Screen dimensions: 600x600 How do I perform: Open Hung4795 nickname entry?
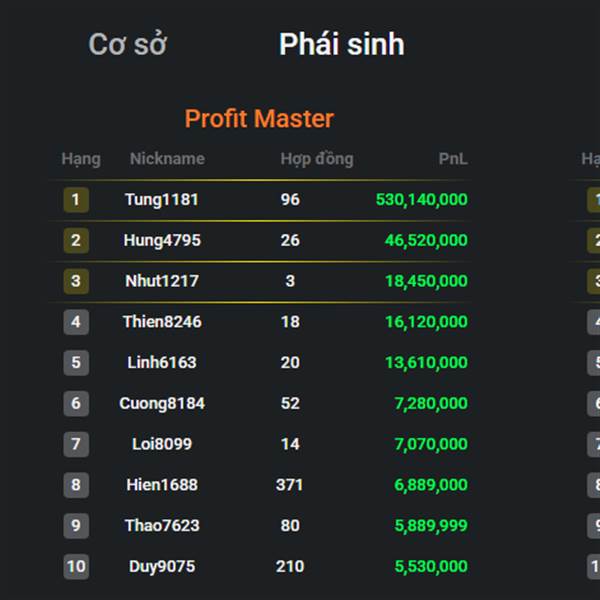(x=161, y=241)
